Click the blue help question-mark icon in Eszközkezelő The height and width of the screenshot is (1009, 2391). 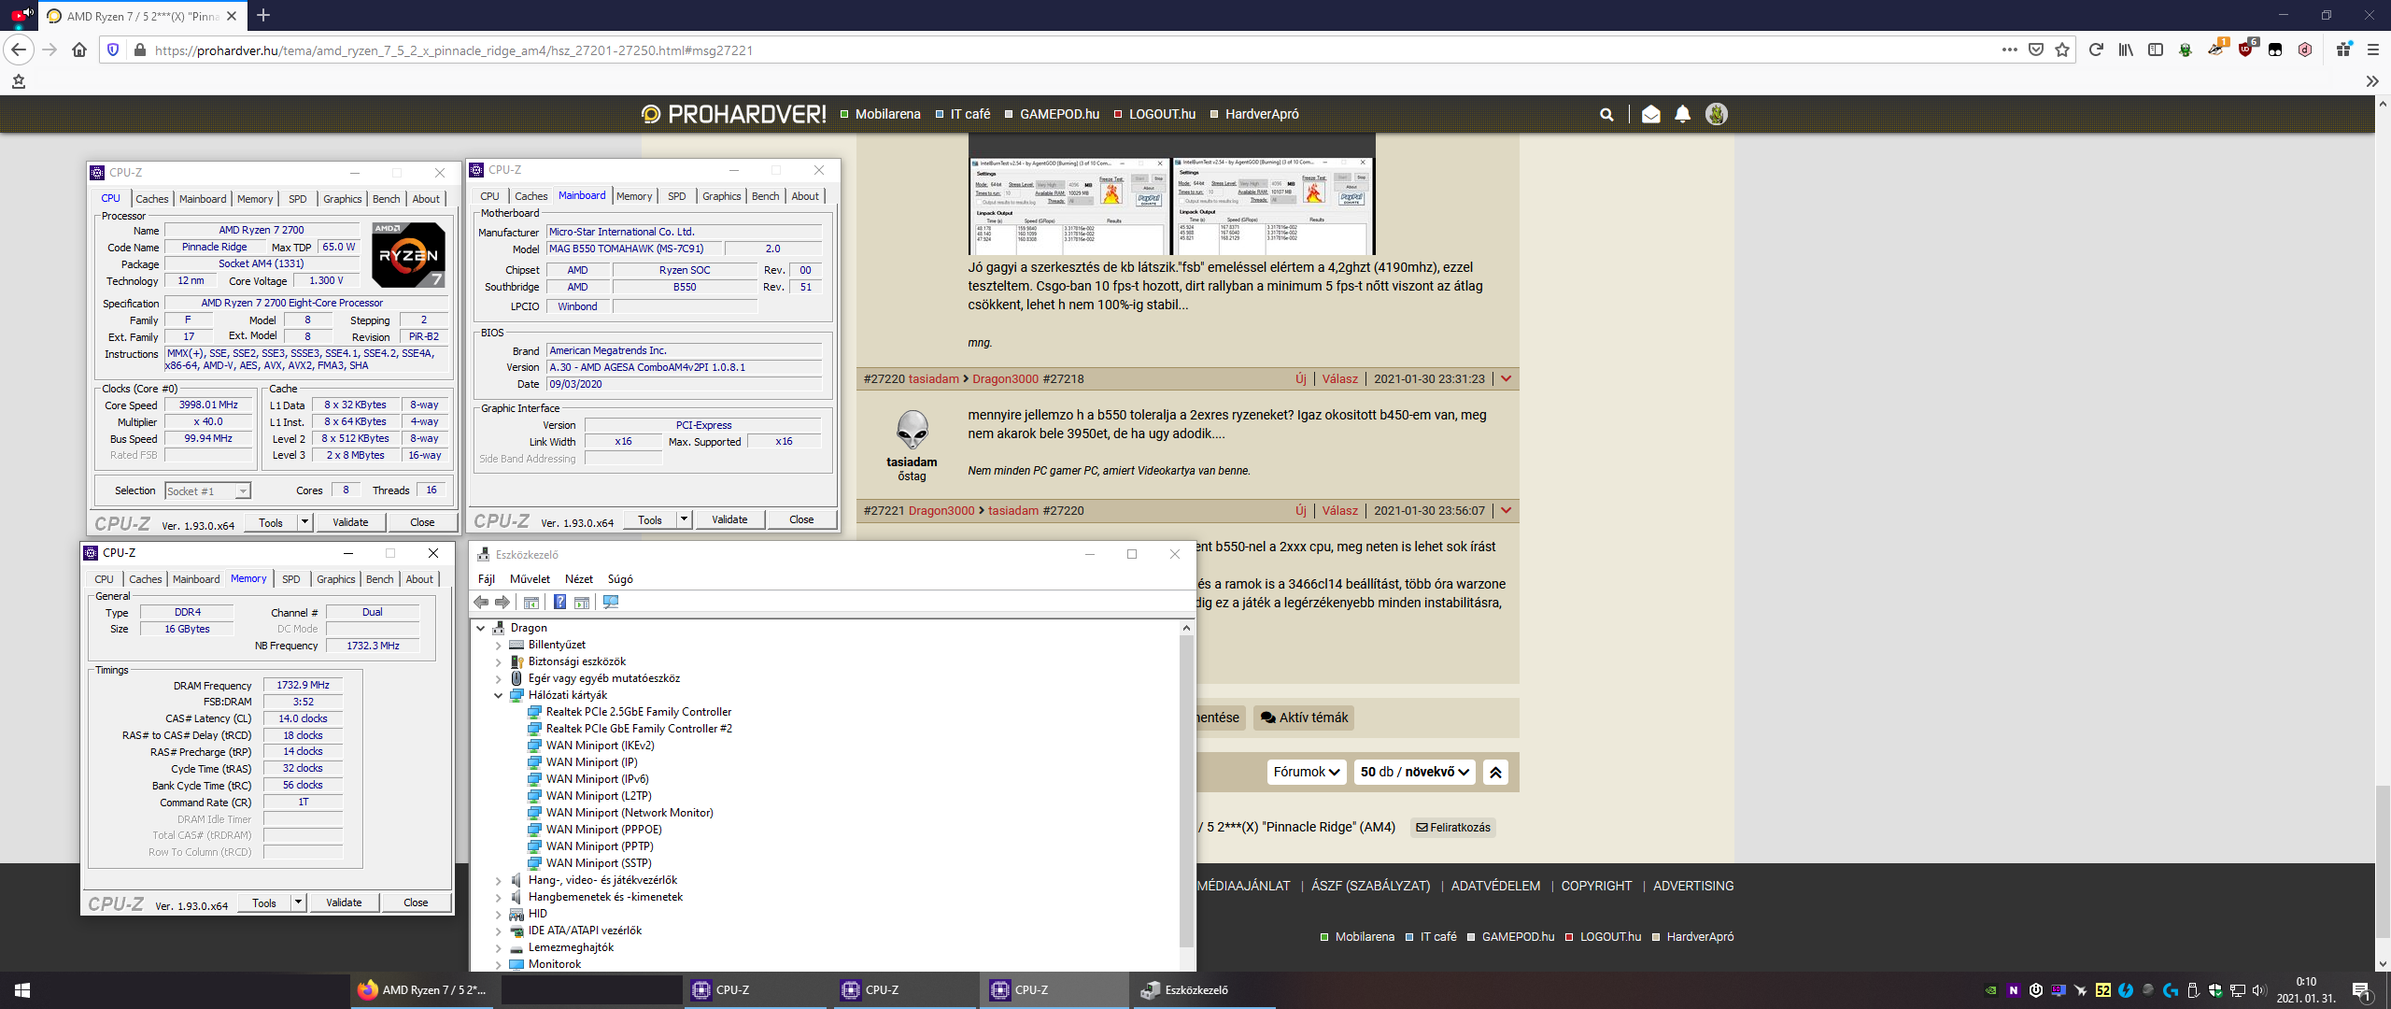[x=560, y=602]
